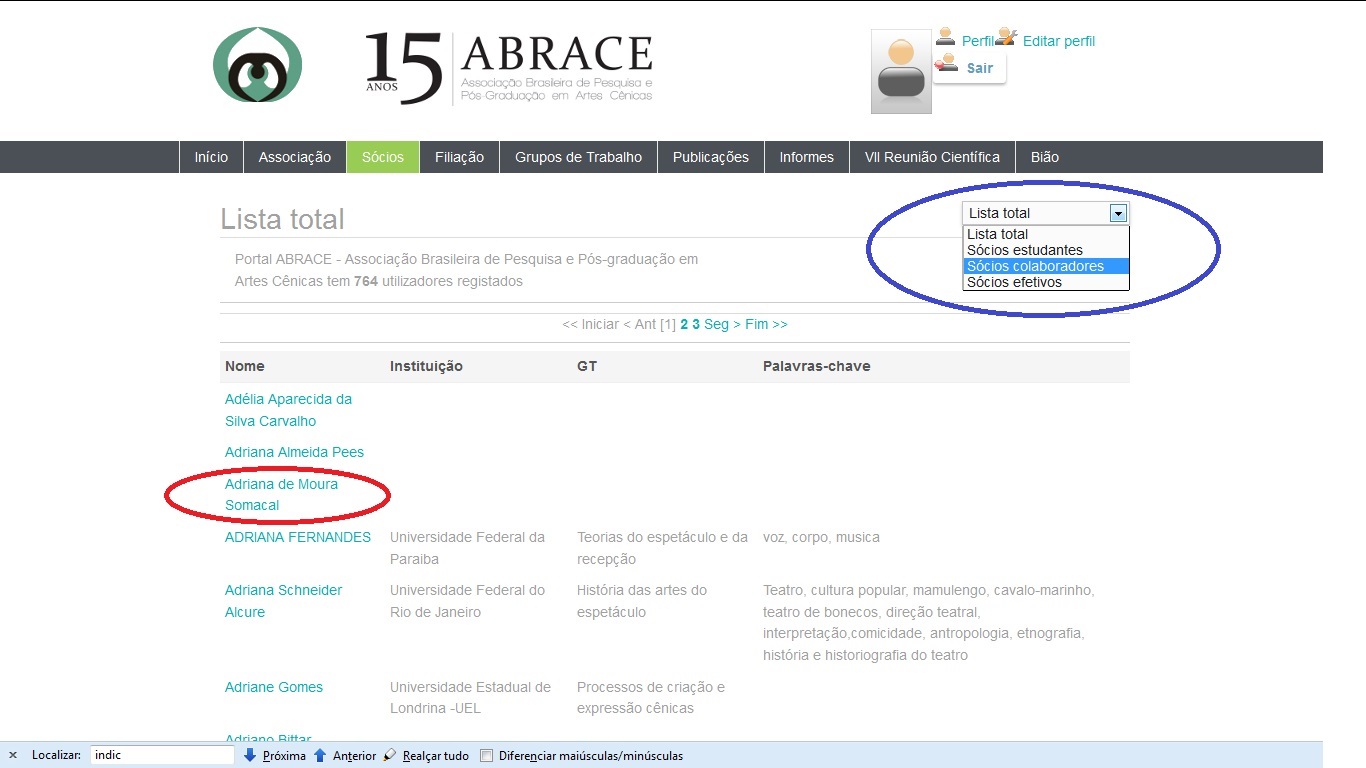
Task: Enable Diferenciar maiúsculas/minúsculas checkbox
Action: coord(487,756)
